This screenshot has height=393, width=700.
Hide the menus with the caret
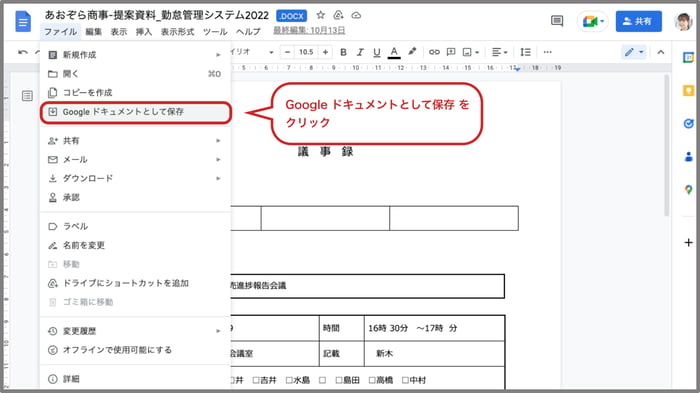point(661,52)
